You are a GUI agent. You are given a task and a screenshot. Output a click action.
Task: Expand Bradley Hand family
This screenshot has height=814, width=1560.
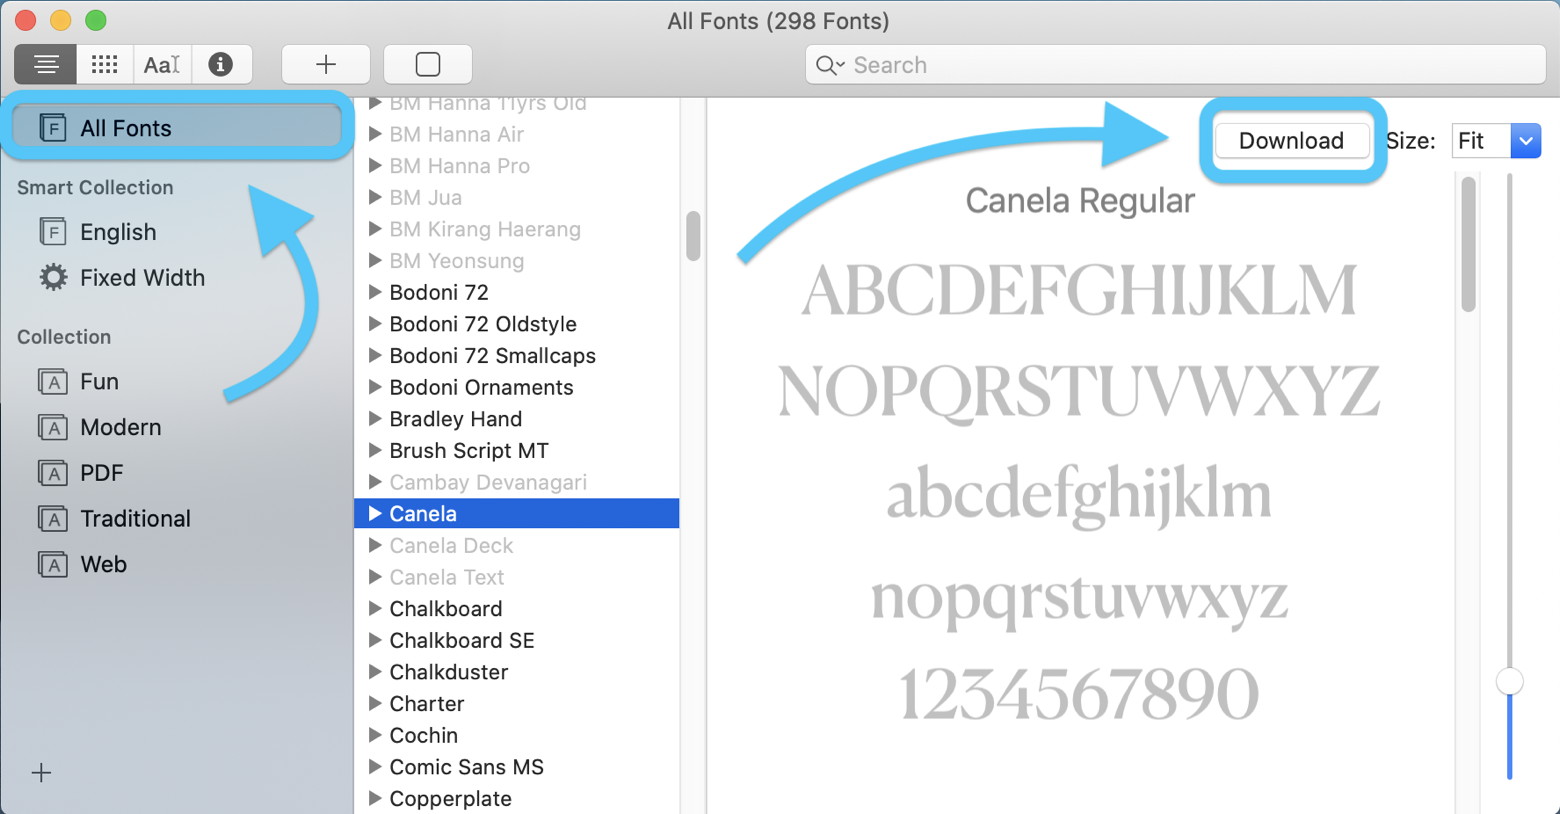click(x=375, y=419)
